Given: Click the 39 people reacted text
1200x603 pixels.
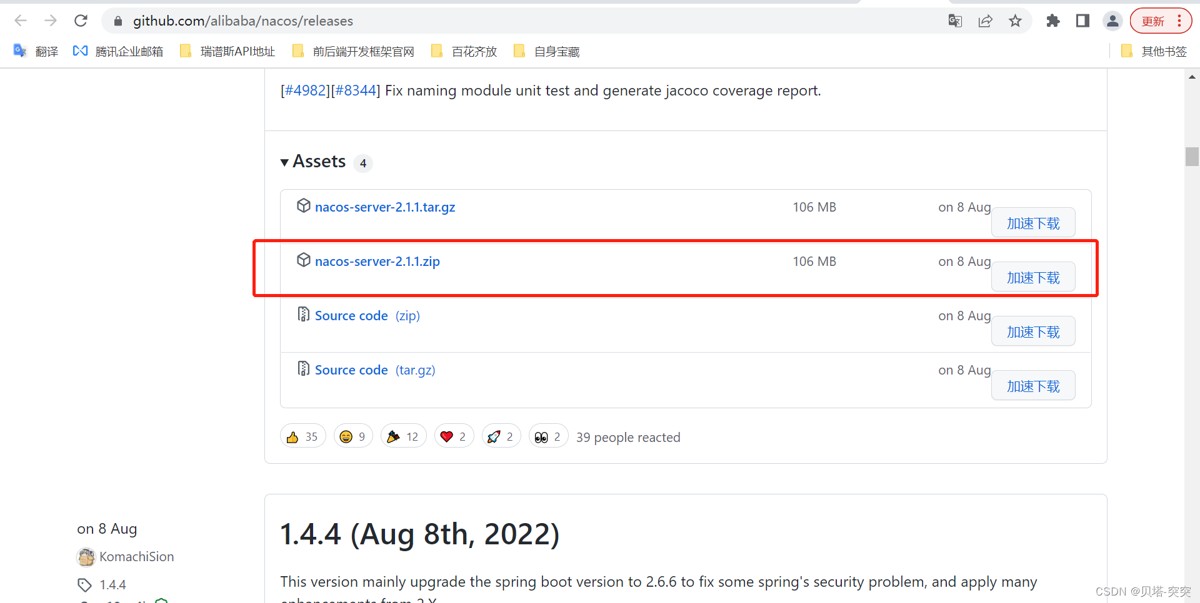Looking at the screenshot, I should [x=628, y=437].
